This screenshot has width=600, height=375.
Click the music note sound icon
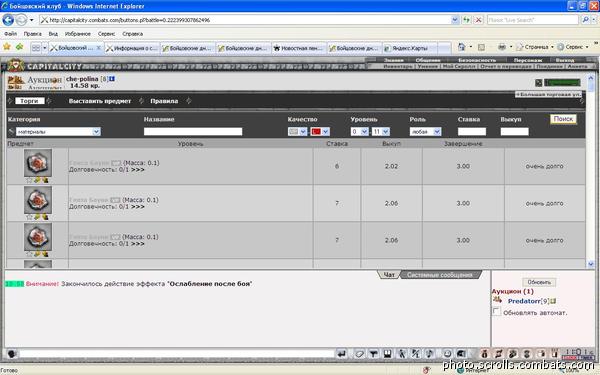(x=430, y=354)
